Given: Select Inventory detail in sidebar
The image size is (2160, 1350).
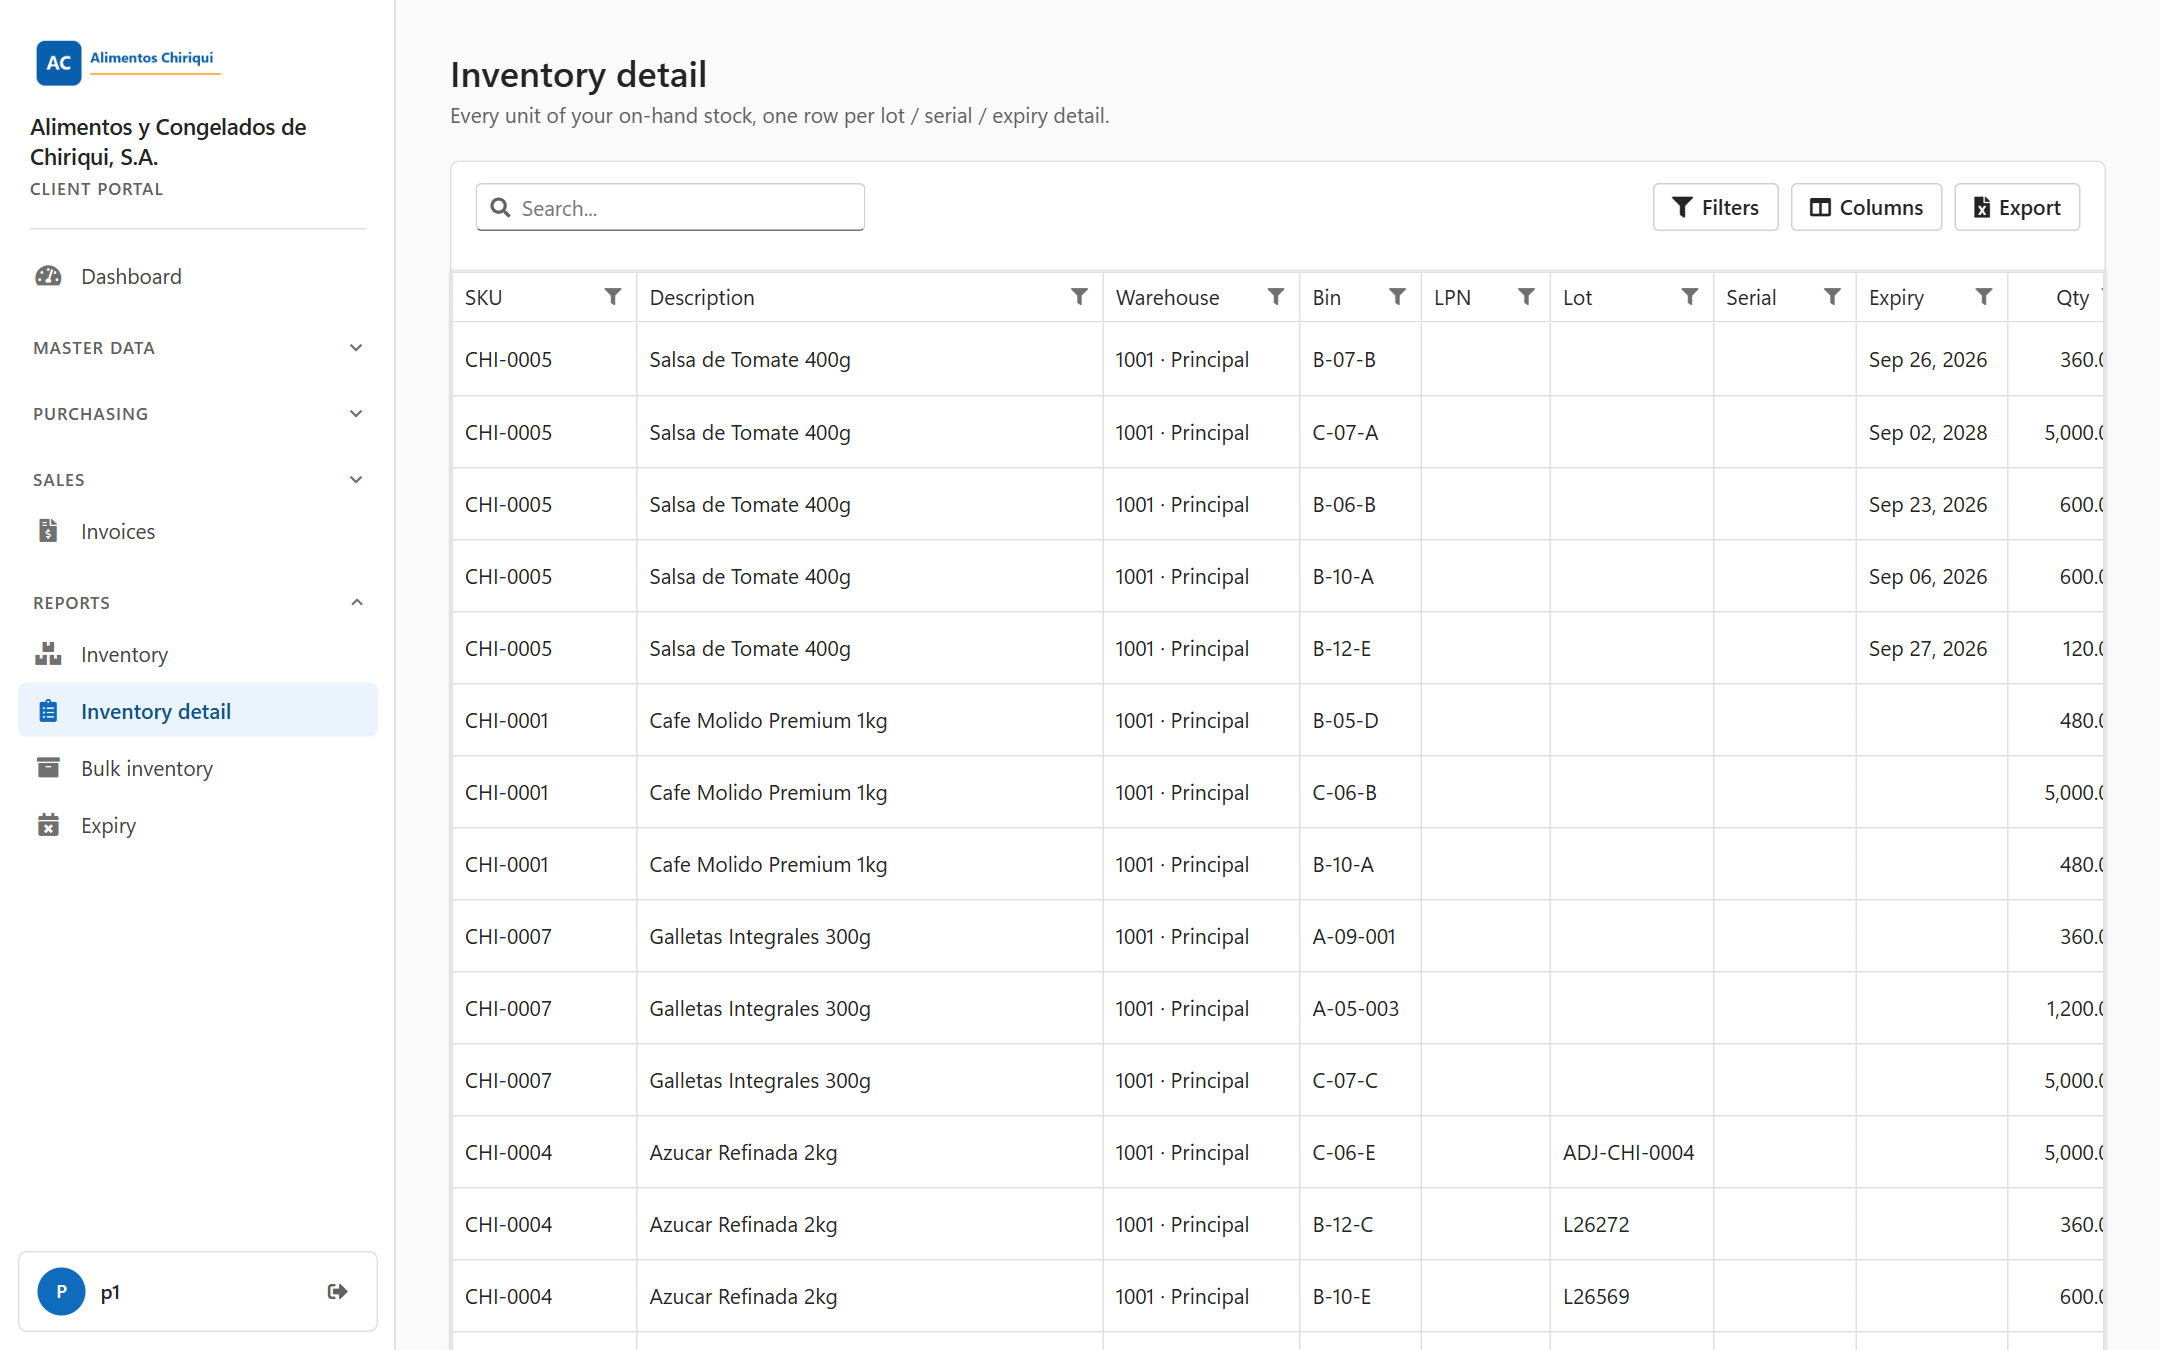Looking at the screenshot, I should [x=198, y=711].
